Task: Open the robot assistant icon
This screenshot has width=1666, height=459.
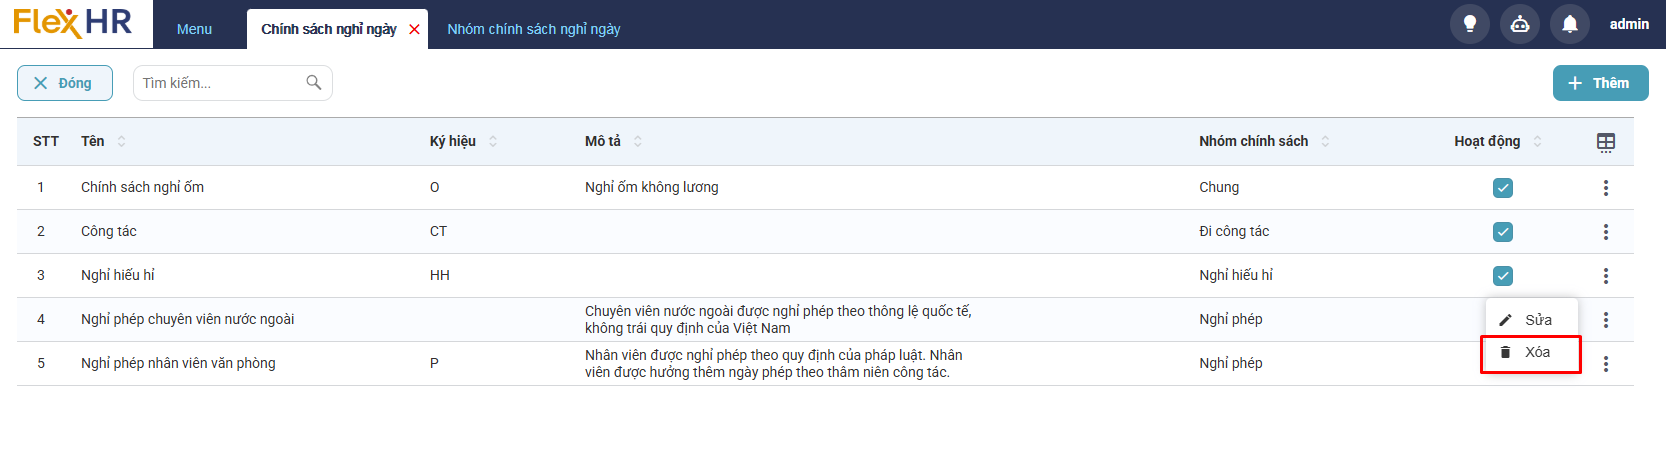Action: tap(1520, 24)
